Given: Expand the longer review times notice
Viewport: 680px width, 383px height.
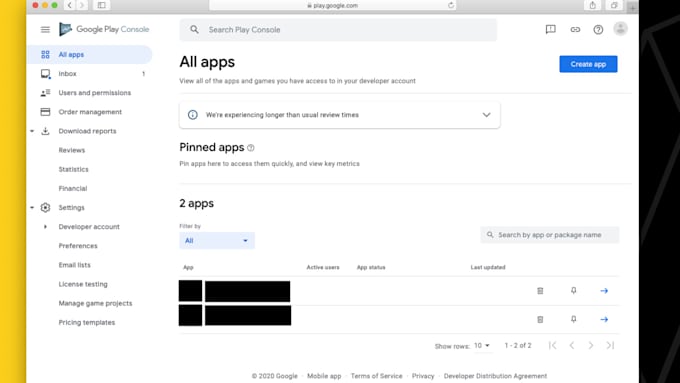Looking at the screenshot, I should tap(487, 115).
